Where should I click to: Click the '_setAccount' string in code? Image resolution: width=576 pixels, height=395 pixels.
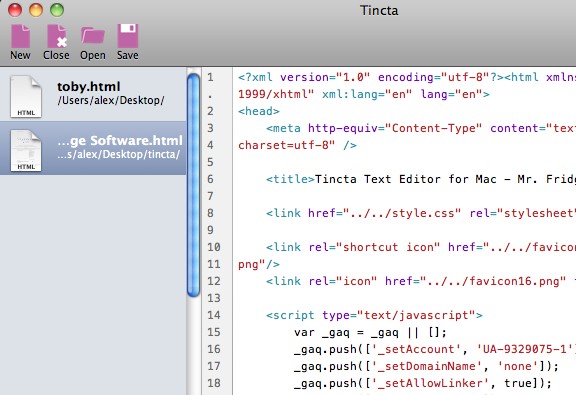tap(416, 349)
